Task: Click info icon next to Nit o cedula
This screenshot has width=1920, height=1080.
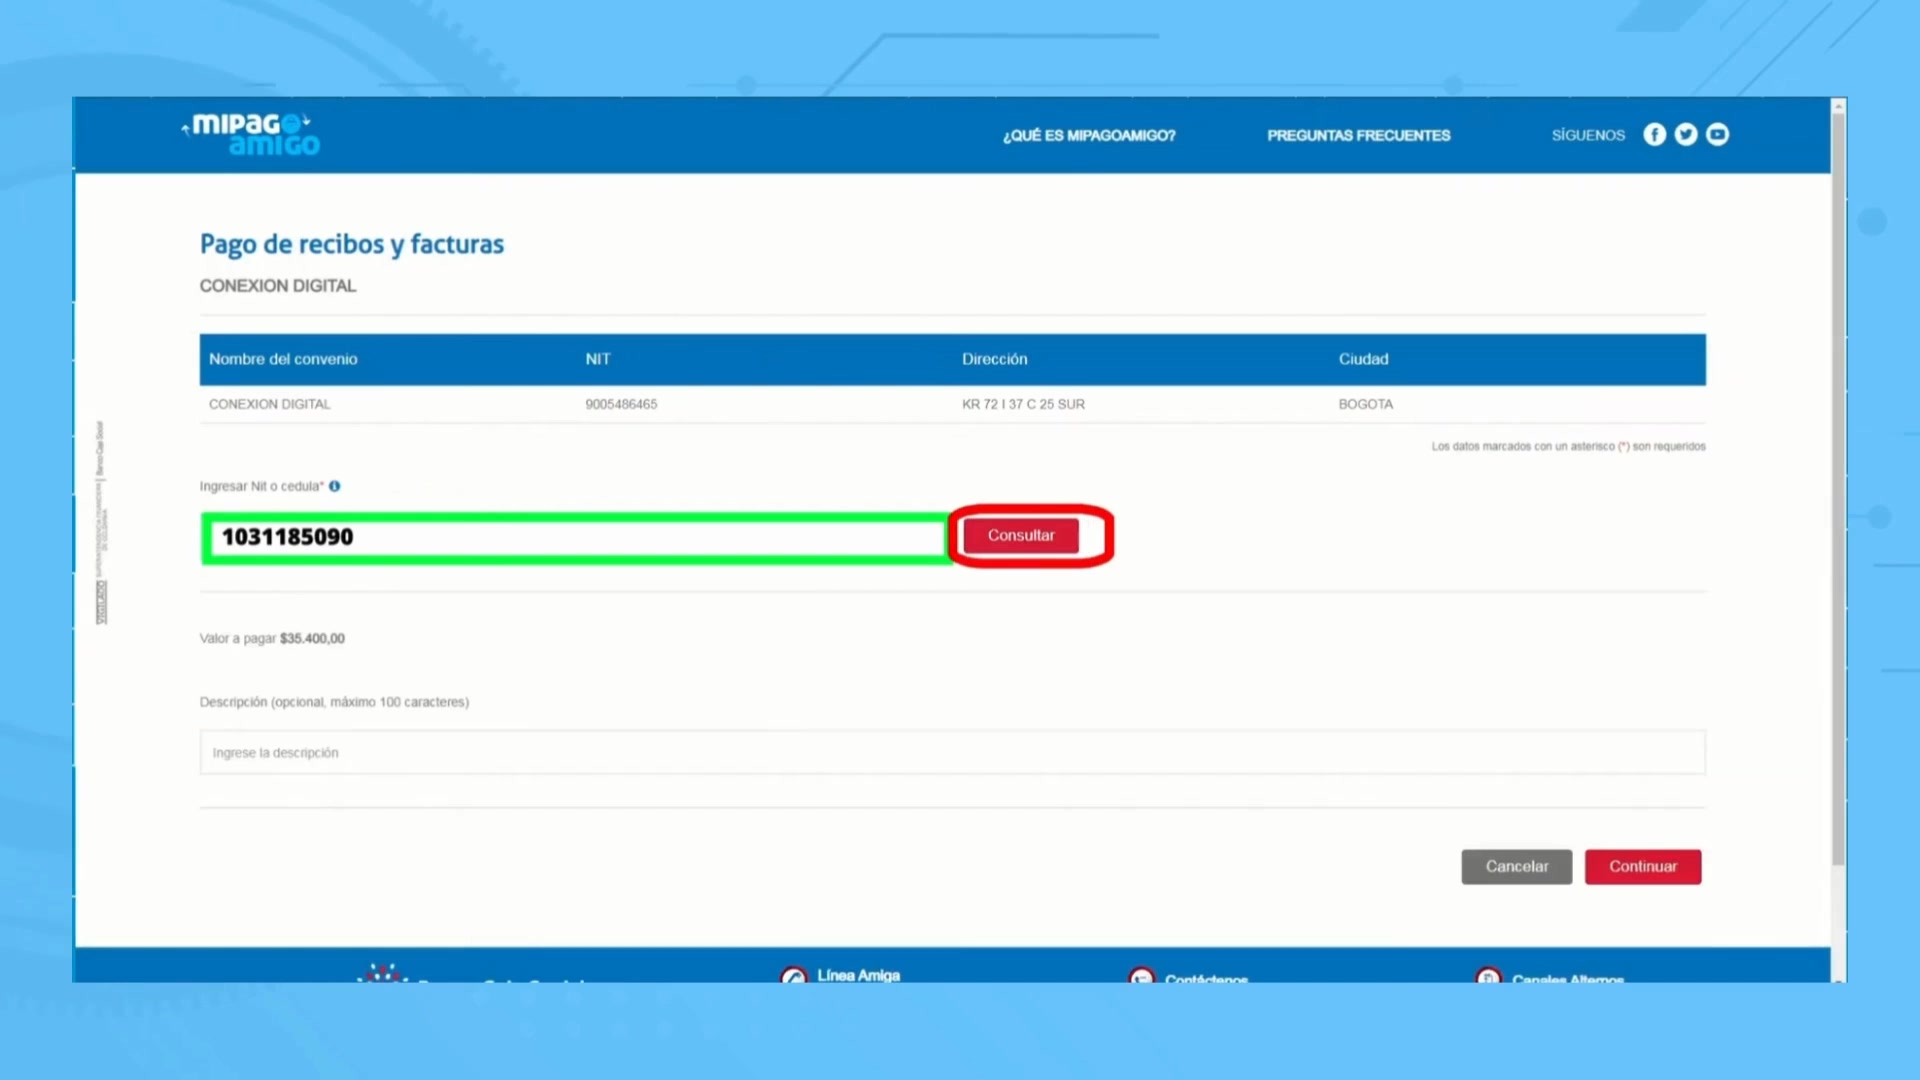Action: point(335,487)
